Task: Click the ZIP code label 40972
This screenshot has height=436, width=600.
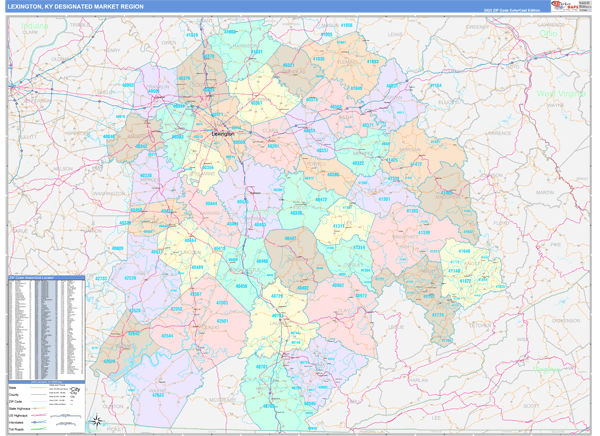Action: (x=361, y=296)
